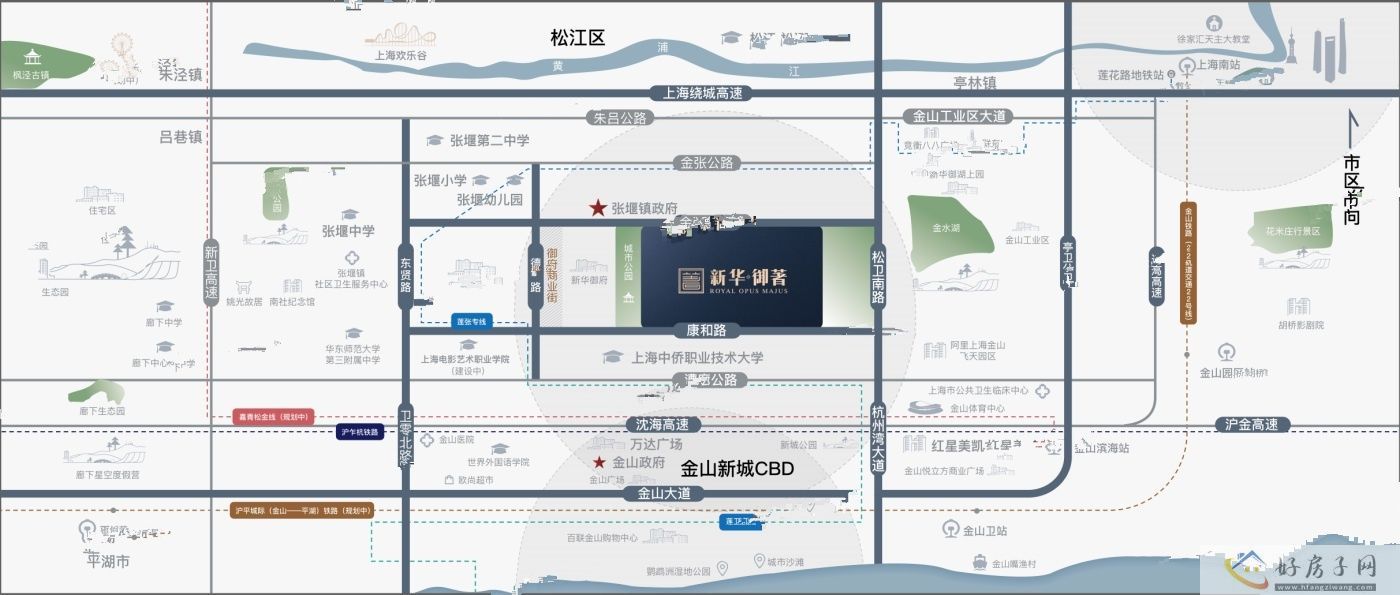Click the blue 莲张专线 bus line tag
Image resolution: width=1400 pixels, height=595 pixels.
[x=471, y=322]
